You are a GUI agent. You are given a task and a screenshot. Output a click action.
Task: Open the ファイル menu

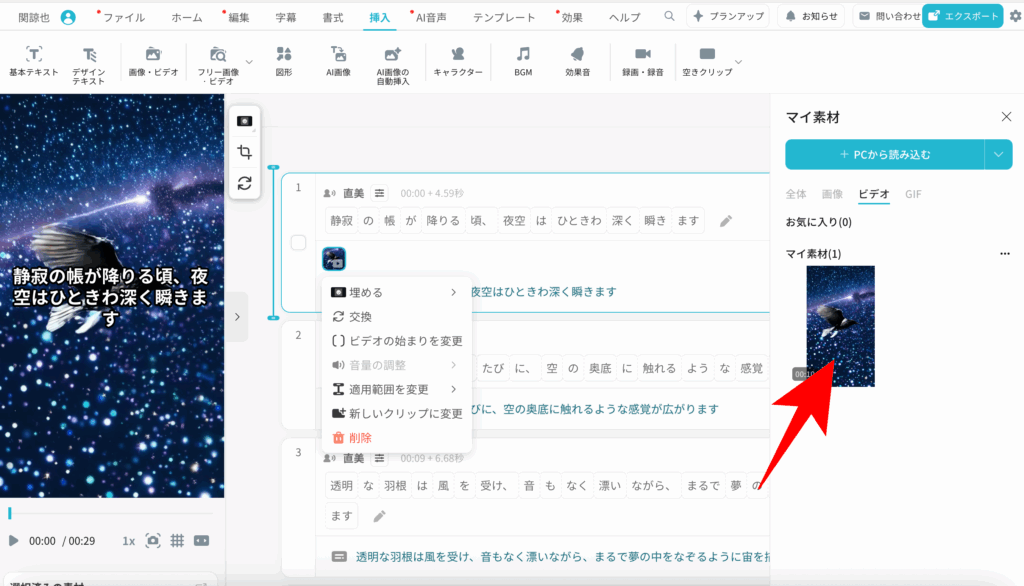[124, 18]
